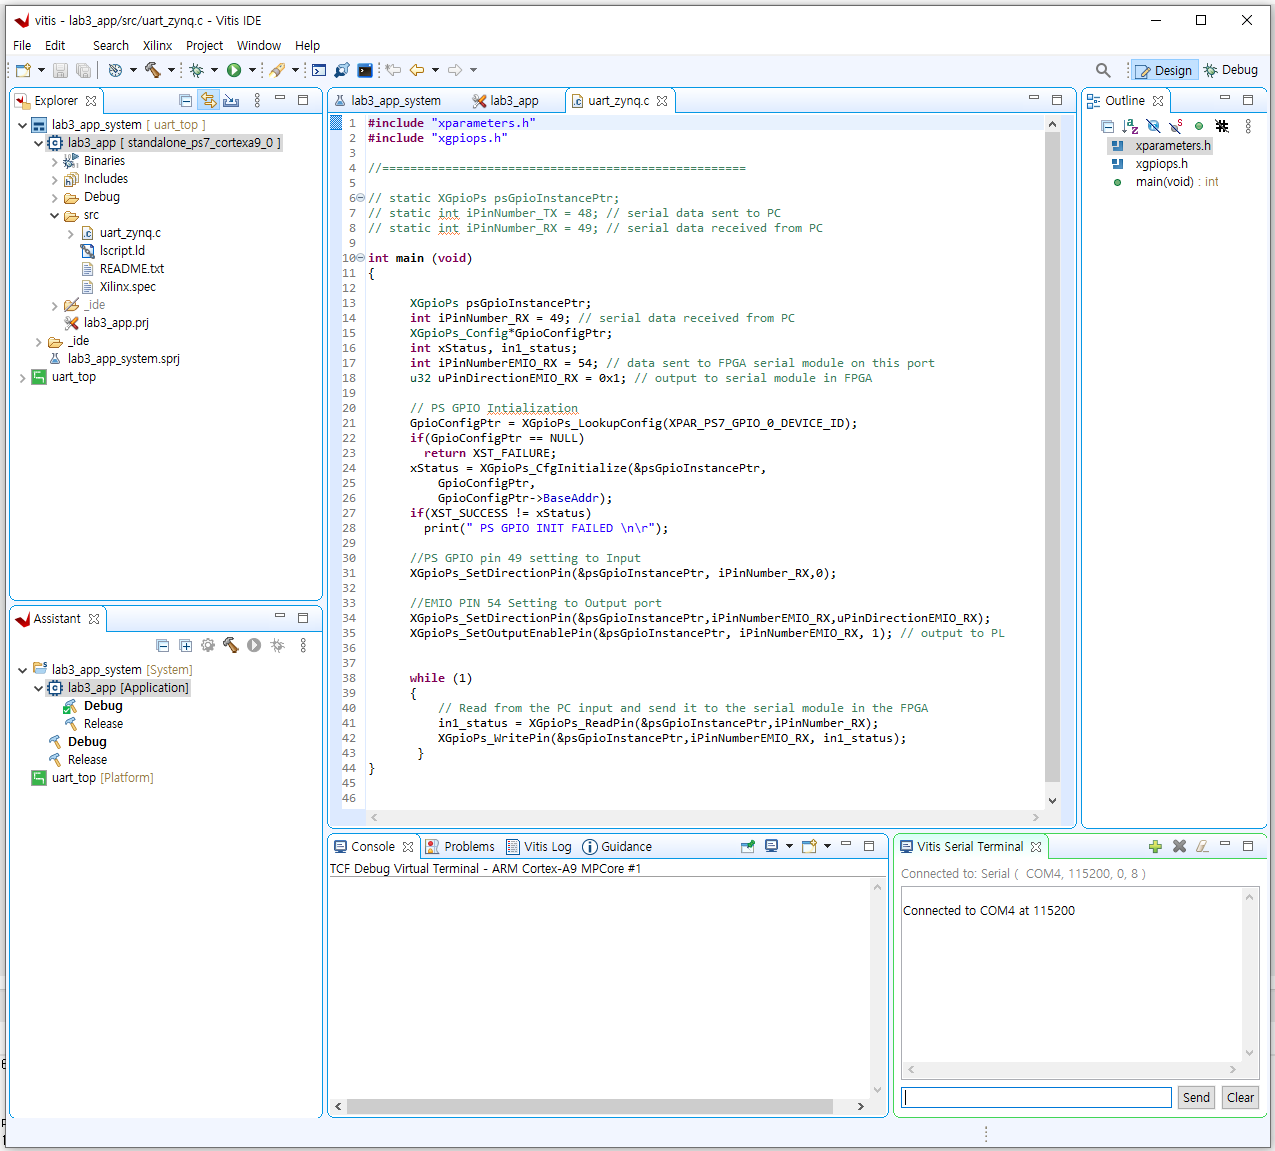Toggle hide inactive elements in Outline
Viewport: 1275px width, 1151px height.
click(1222, 126)
